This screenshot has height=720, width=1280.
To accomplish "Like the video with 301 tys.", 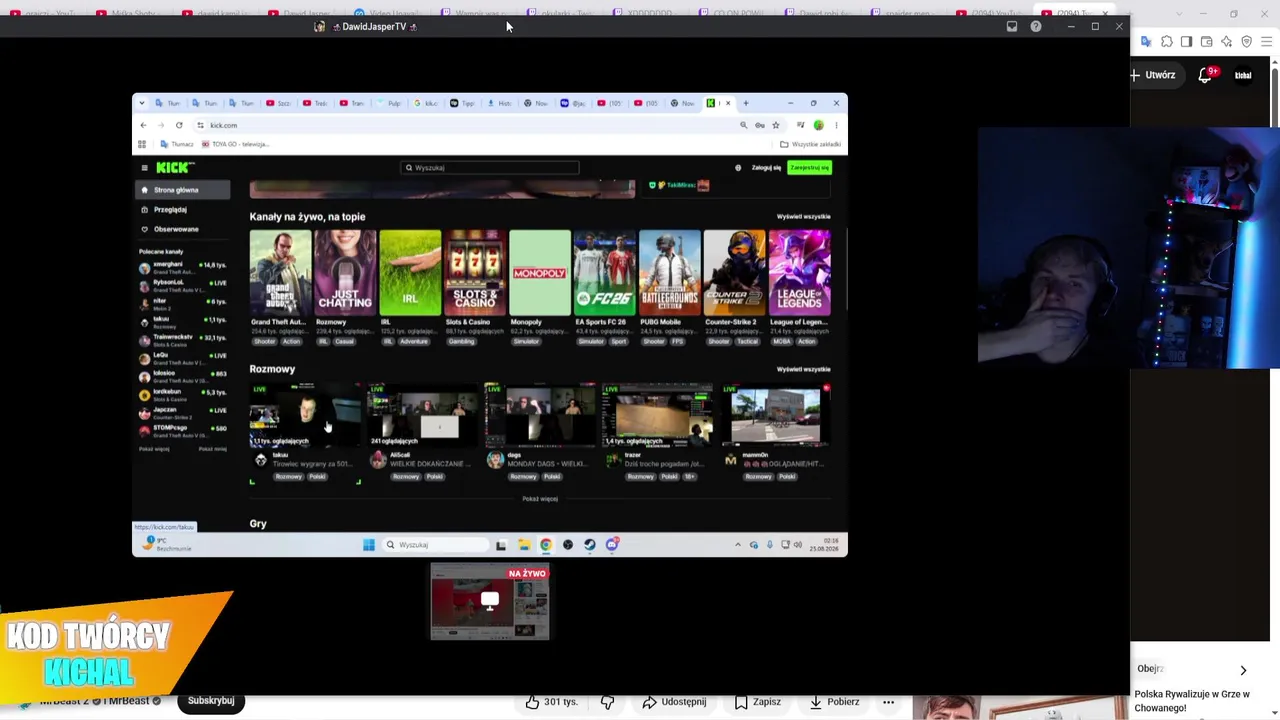I will click(552, 702).
